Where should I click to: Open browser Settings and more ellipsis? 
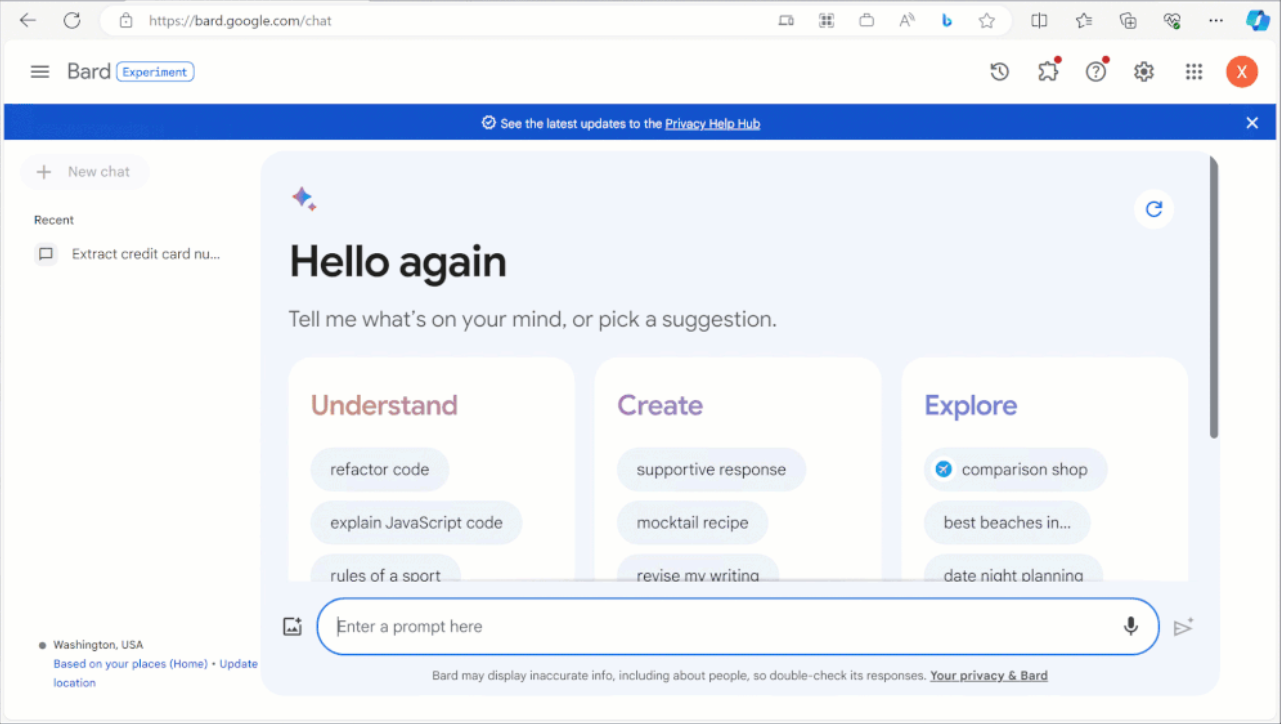[1215, 20]
